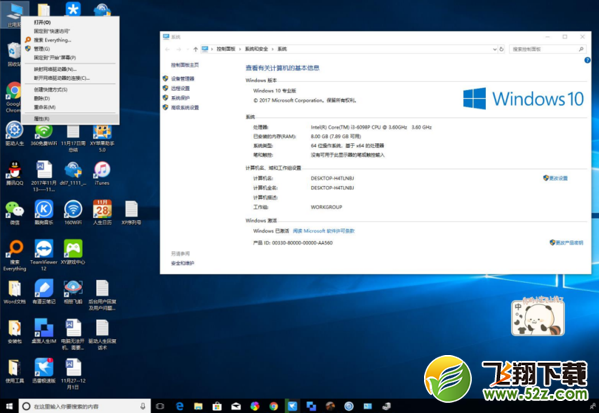Image resolution: width=599 pixels, height=413 pixels.
Task: Open 控制面板主页 link in System window
Action: [185, 65]
